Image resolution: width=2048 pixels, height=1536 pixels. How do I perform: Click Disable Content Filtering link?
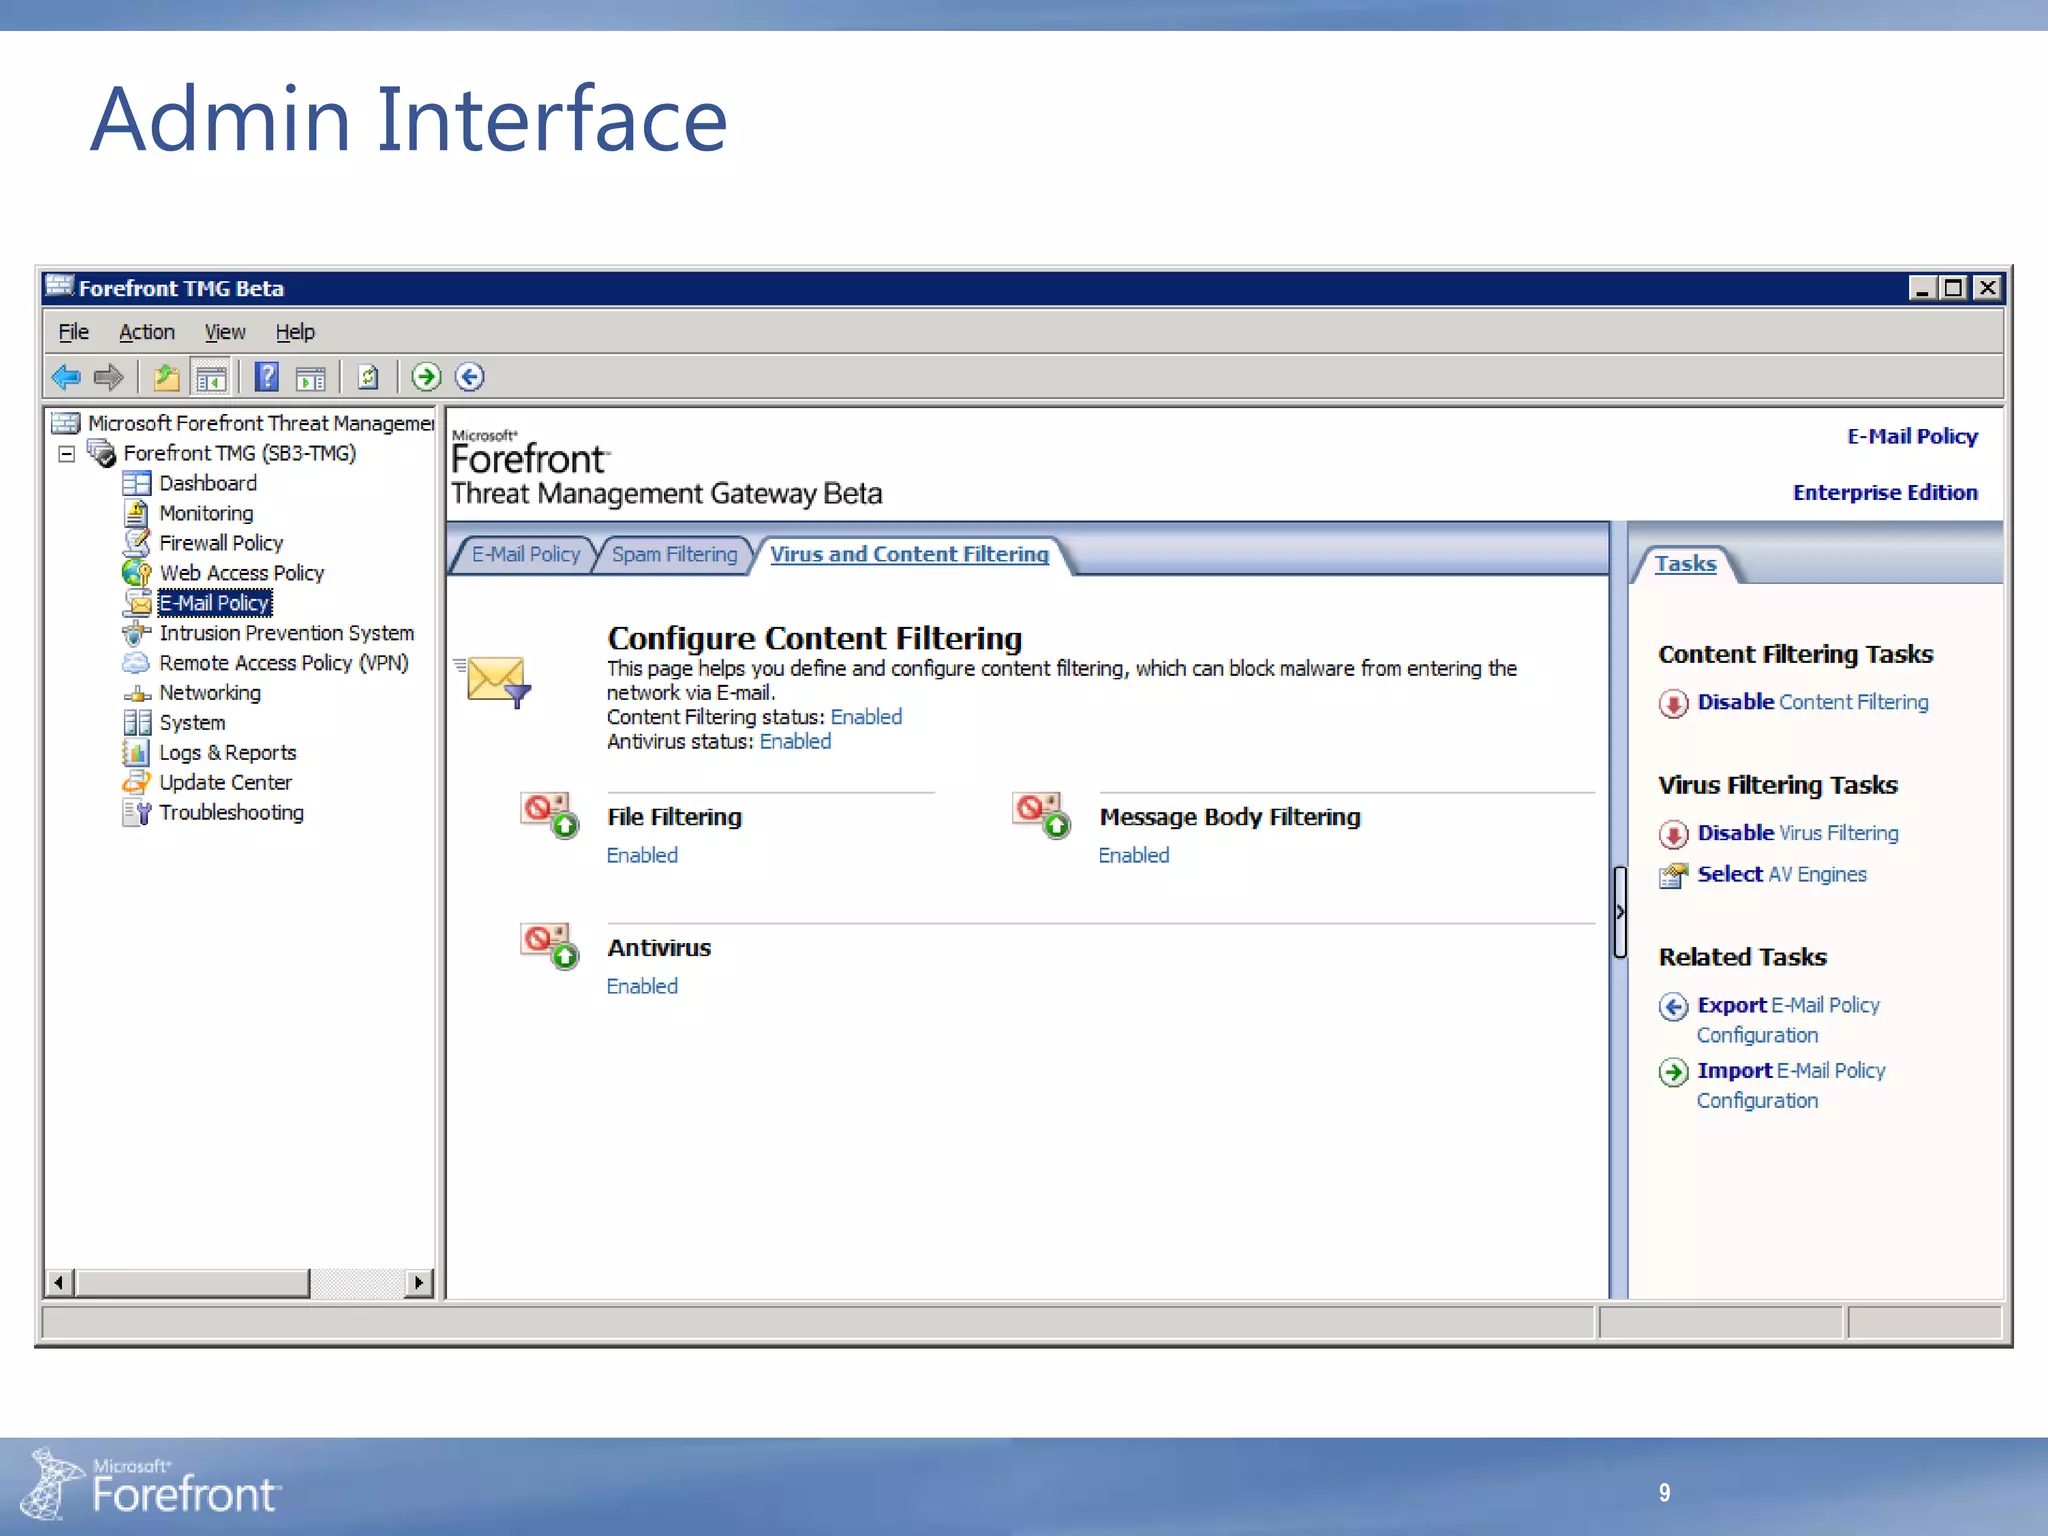1813,702
